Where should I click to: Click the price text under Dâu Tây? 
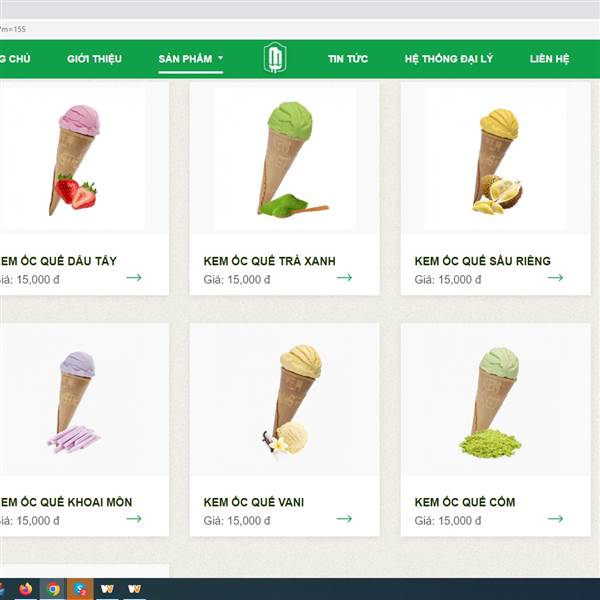point(29,280)
